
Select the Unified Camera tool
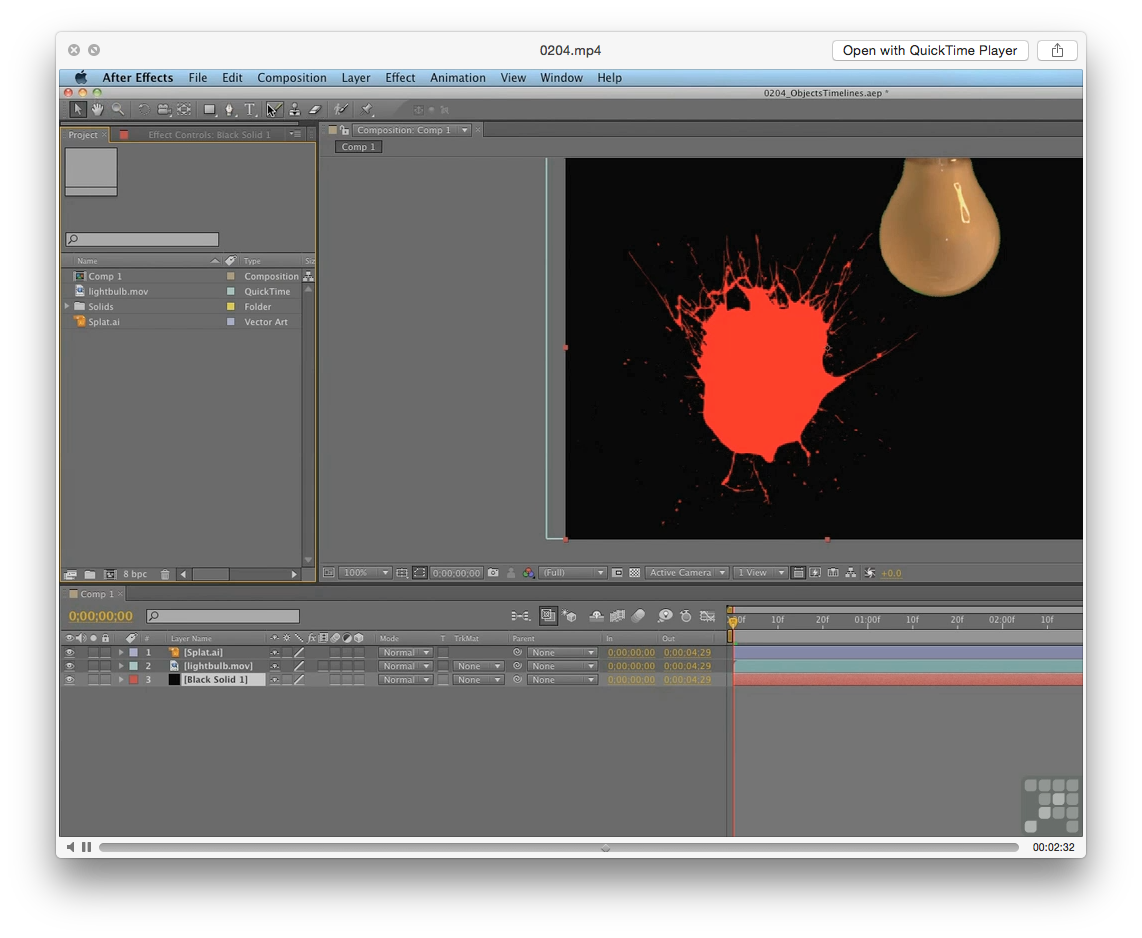click(164, 109)
